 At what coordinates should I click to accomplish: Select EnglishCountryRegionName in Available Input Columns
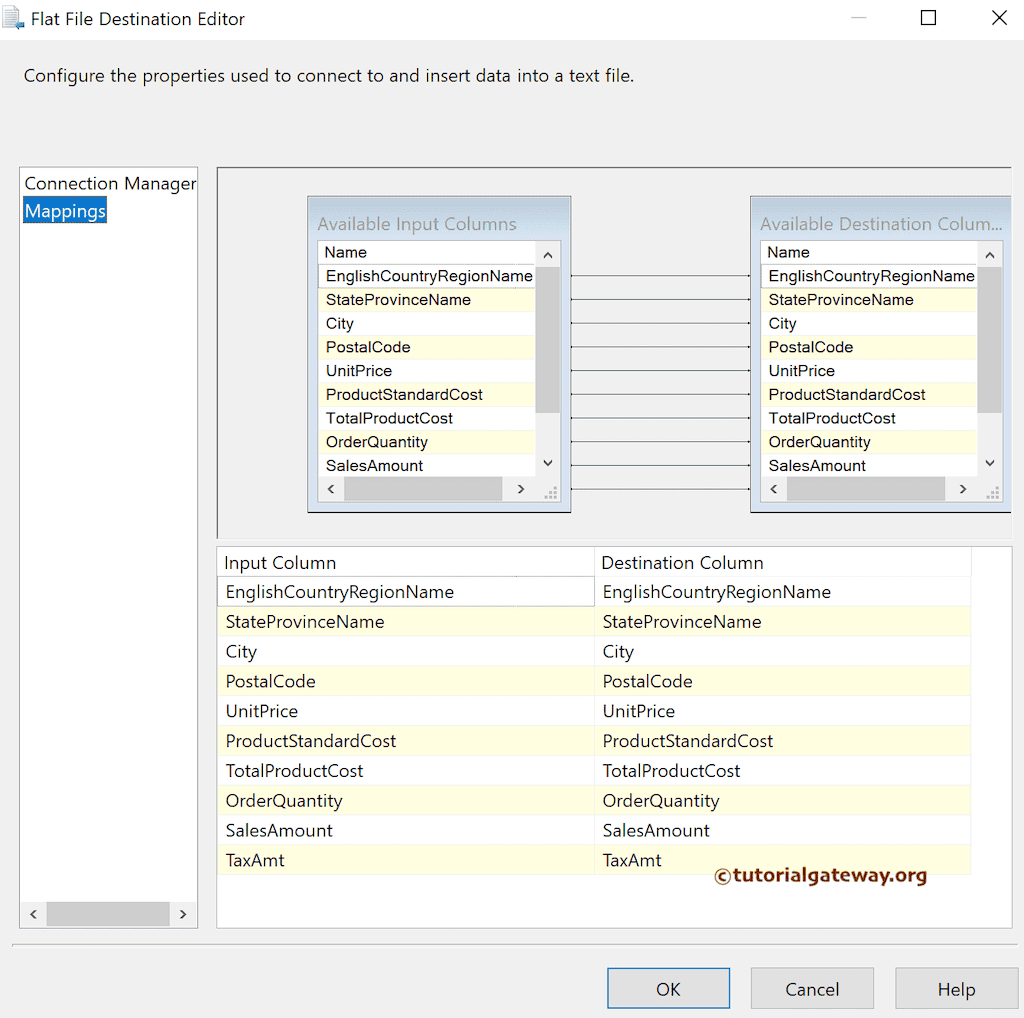(x=427, y=275)
